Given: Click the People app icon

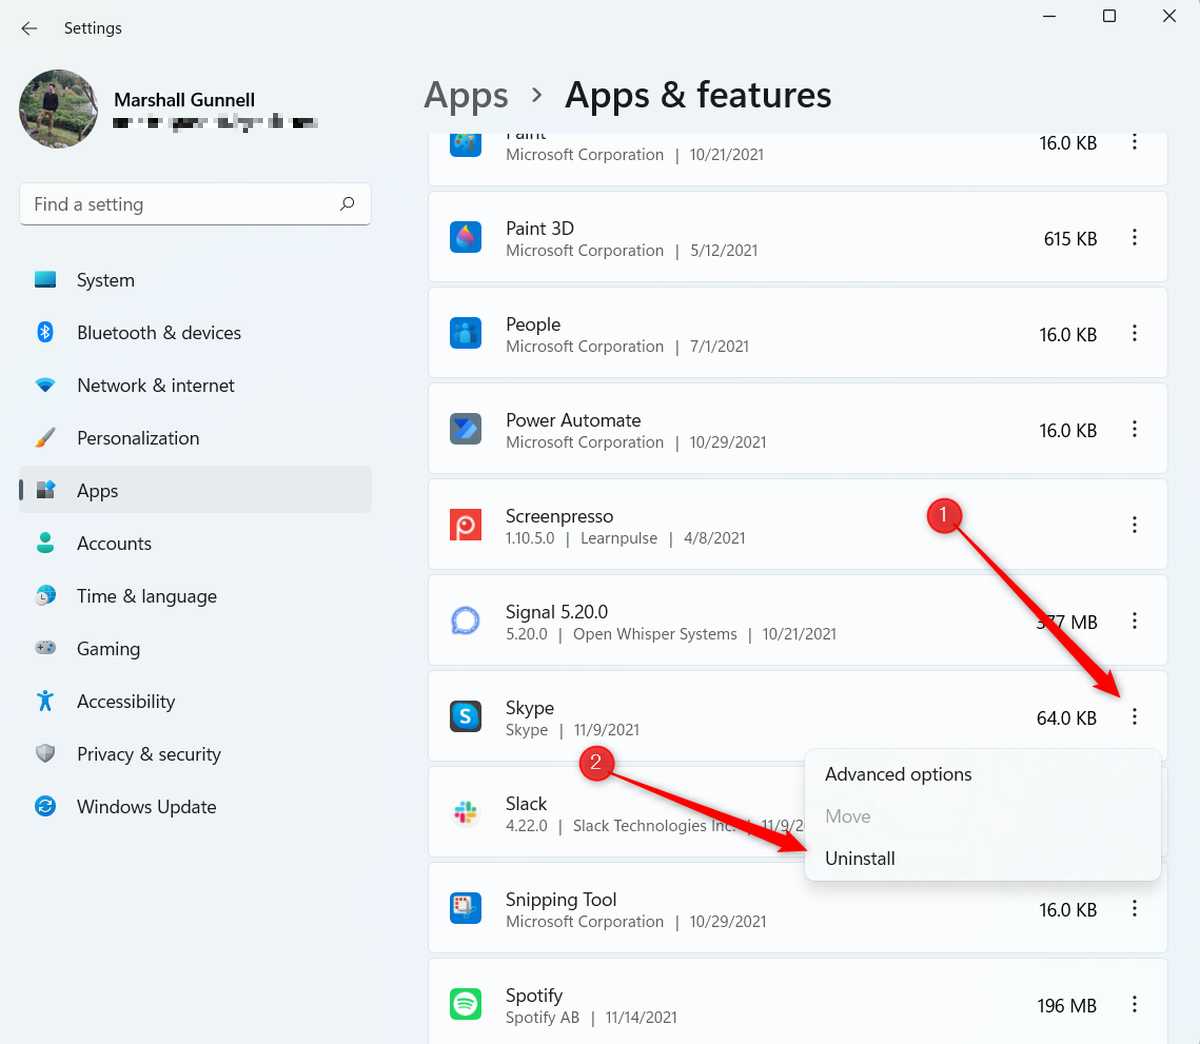Looking at the screenshot, I should [465, 333].
